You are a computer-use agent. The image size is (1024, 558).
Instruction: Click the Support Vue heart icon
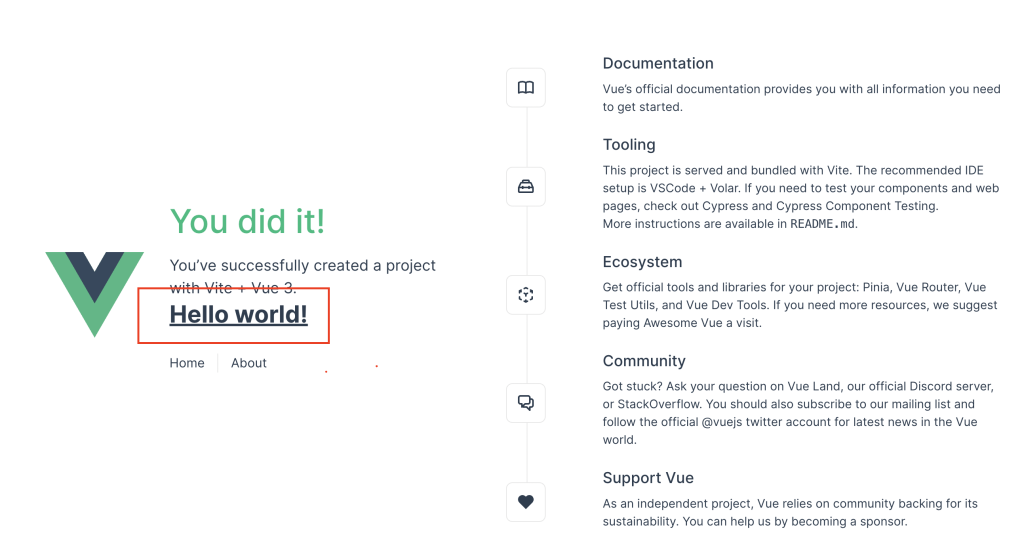[x=526, y=502]
